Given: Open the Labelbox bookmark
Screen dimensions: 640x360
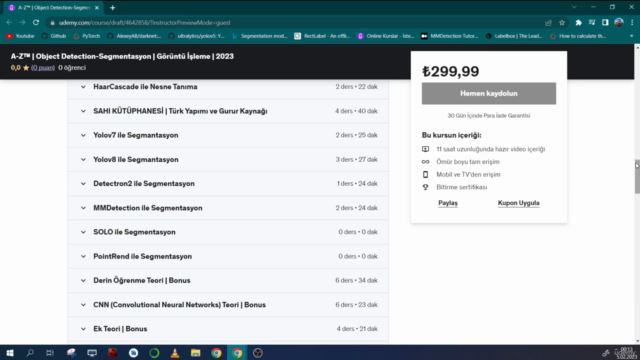Looking at the screenshot, I should (x=514, y=36).
